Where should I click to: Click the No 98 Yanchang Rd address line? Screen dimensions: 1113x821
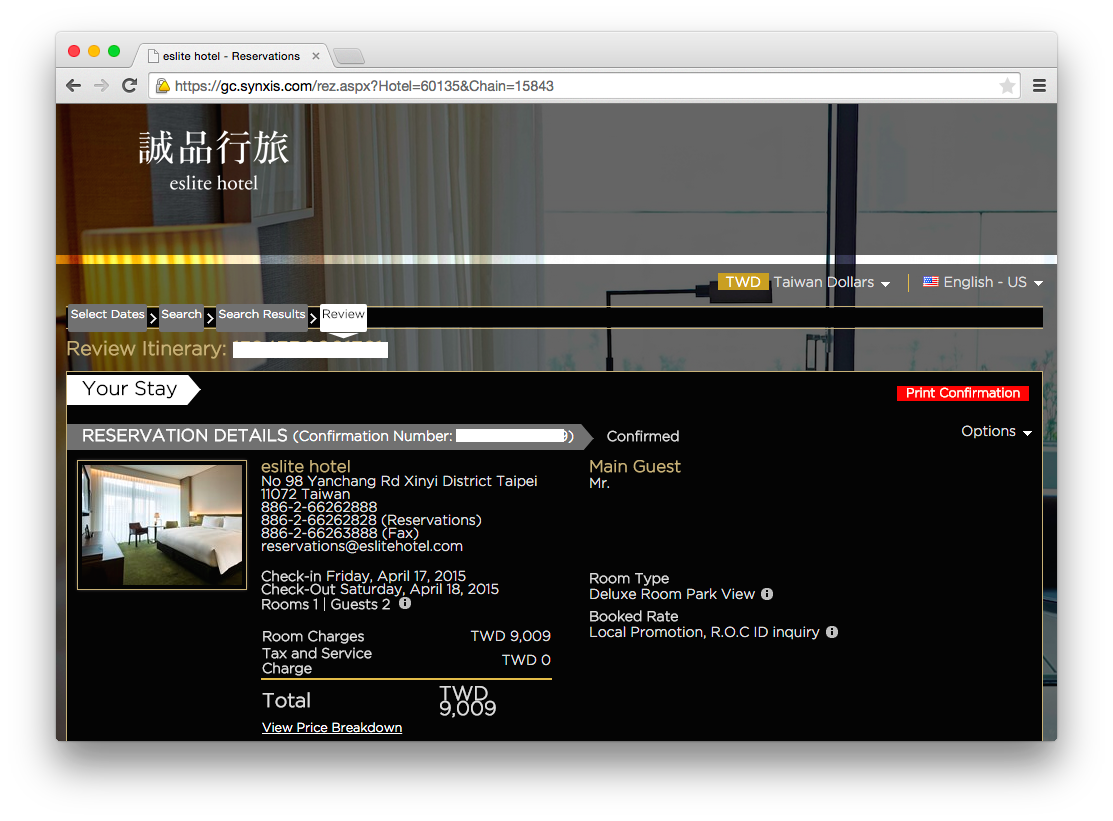point(399,481)
